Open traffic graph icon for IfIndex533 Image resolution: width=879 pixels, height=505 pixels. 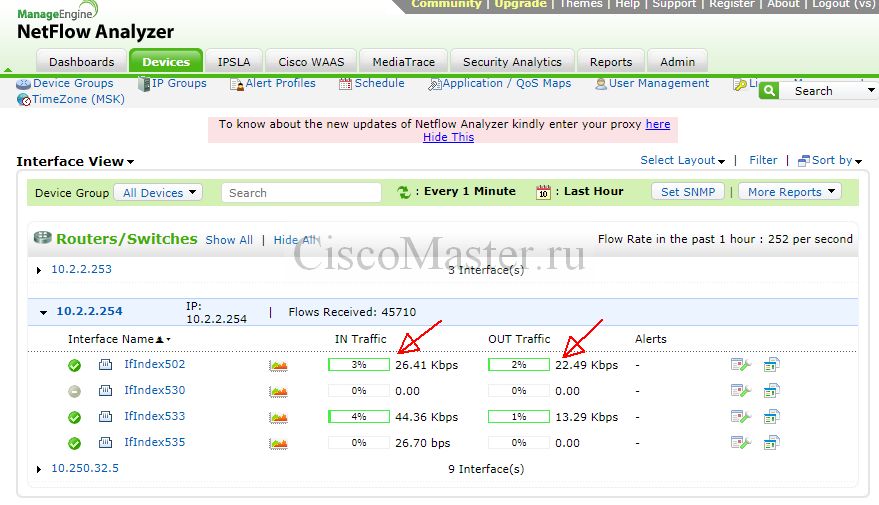pos(278,417)
